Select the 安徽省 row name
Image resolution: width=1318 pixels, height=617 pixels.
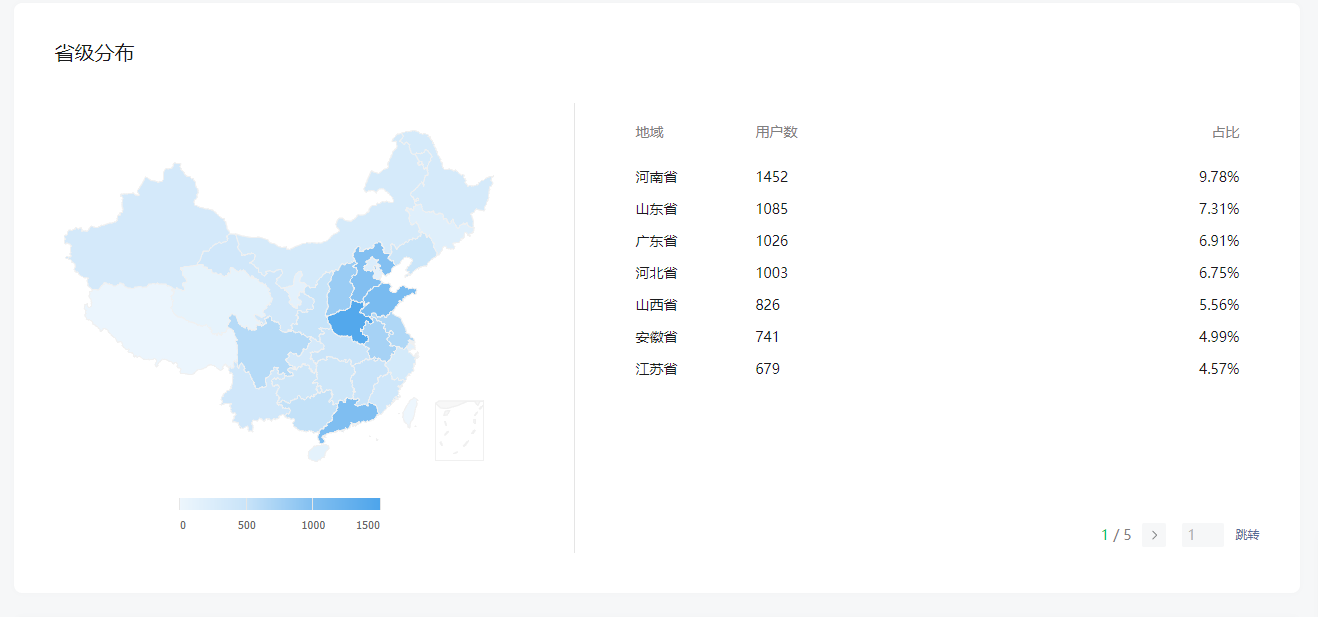coord(656,337)
